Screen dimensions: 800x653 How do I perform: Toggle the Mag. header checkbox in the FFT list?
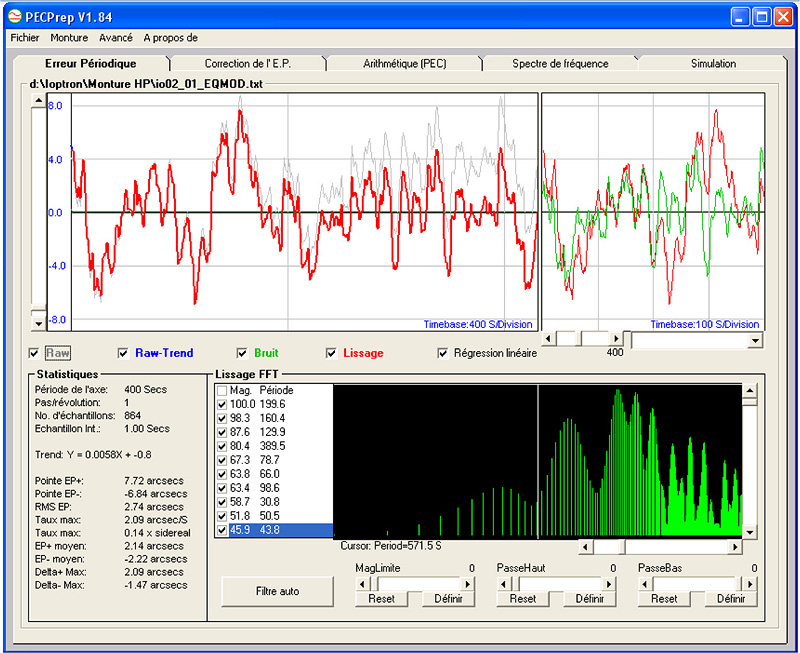(x=222, y=391)
